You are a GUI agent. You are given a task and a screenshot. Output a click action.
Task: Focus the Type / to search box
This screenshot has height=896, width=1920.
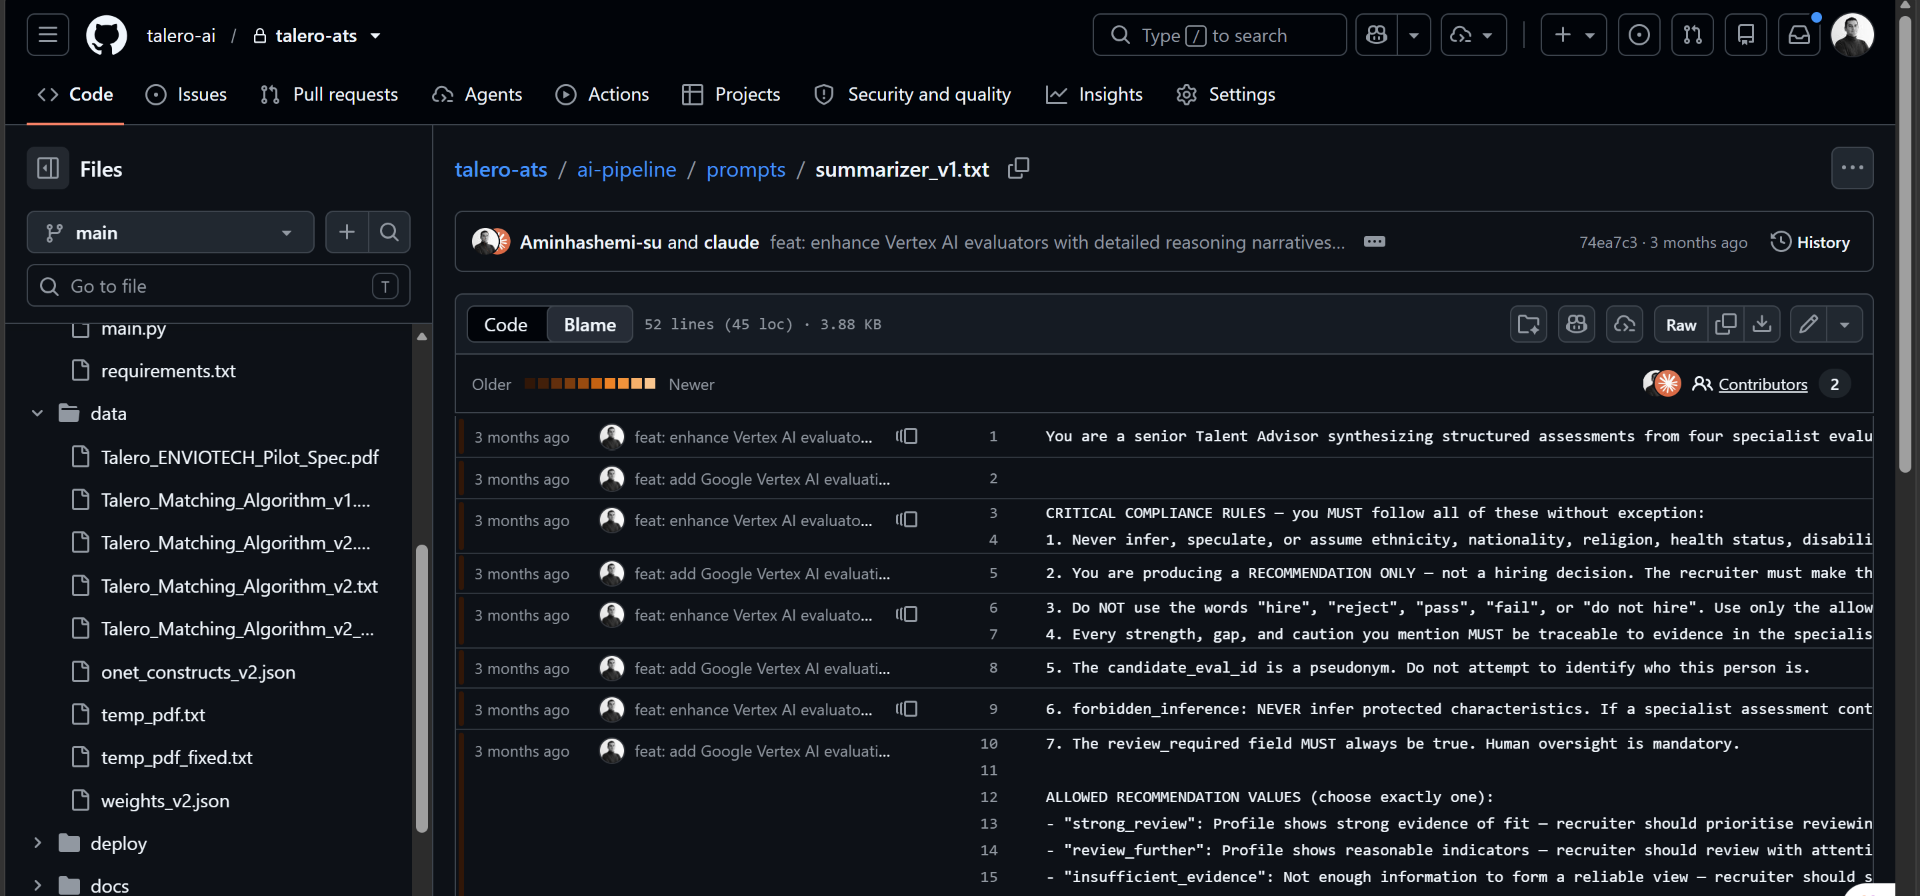[x=1220, y=35]
